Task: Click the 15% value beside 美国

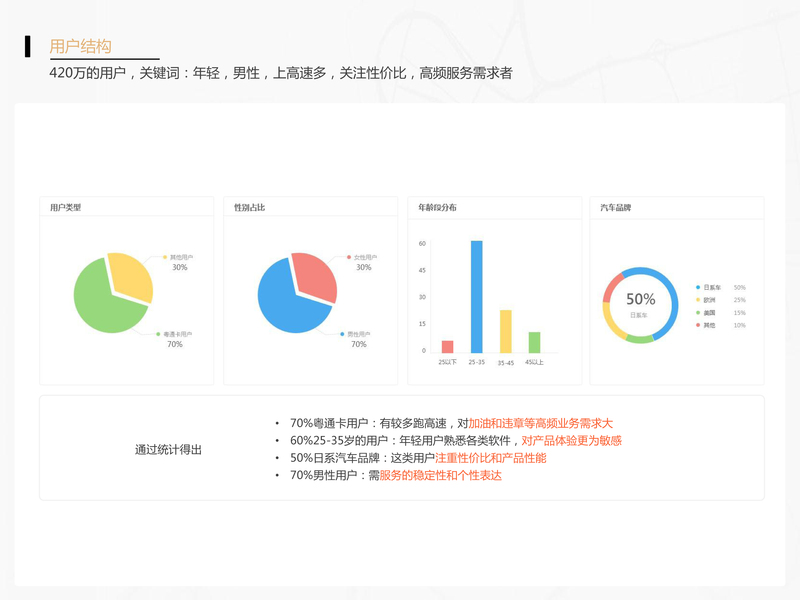Action: coord(740,313)
